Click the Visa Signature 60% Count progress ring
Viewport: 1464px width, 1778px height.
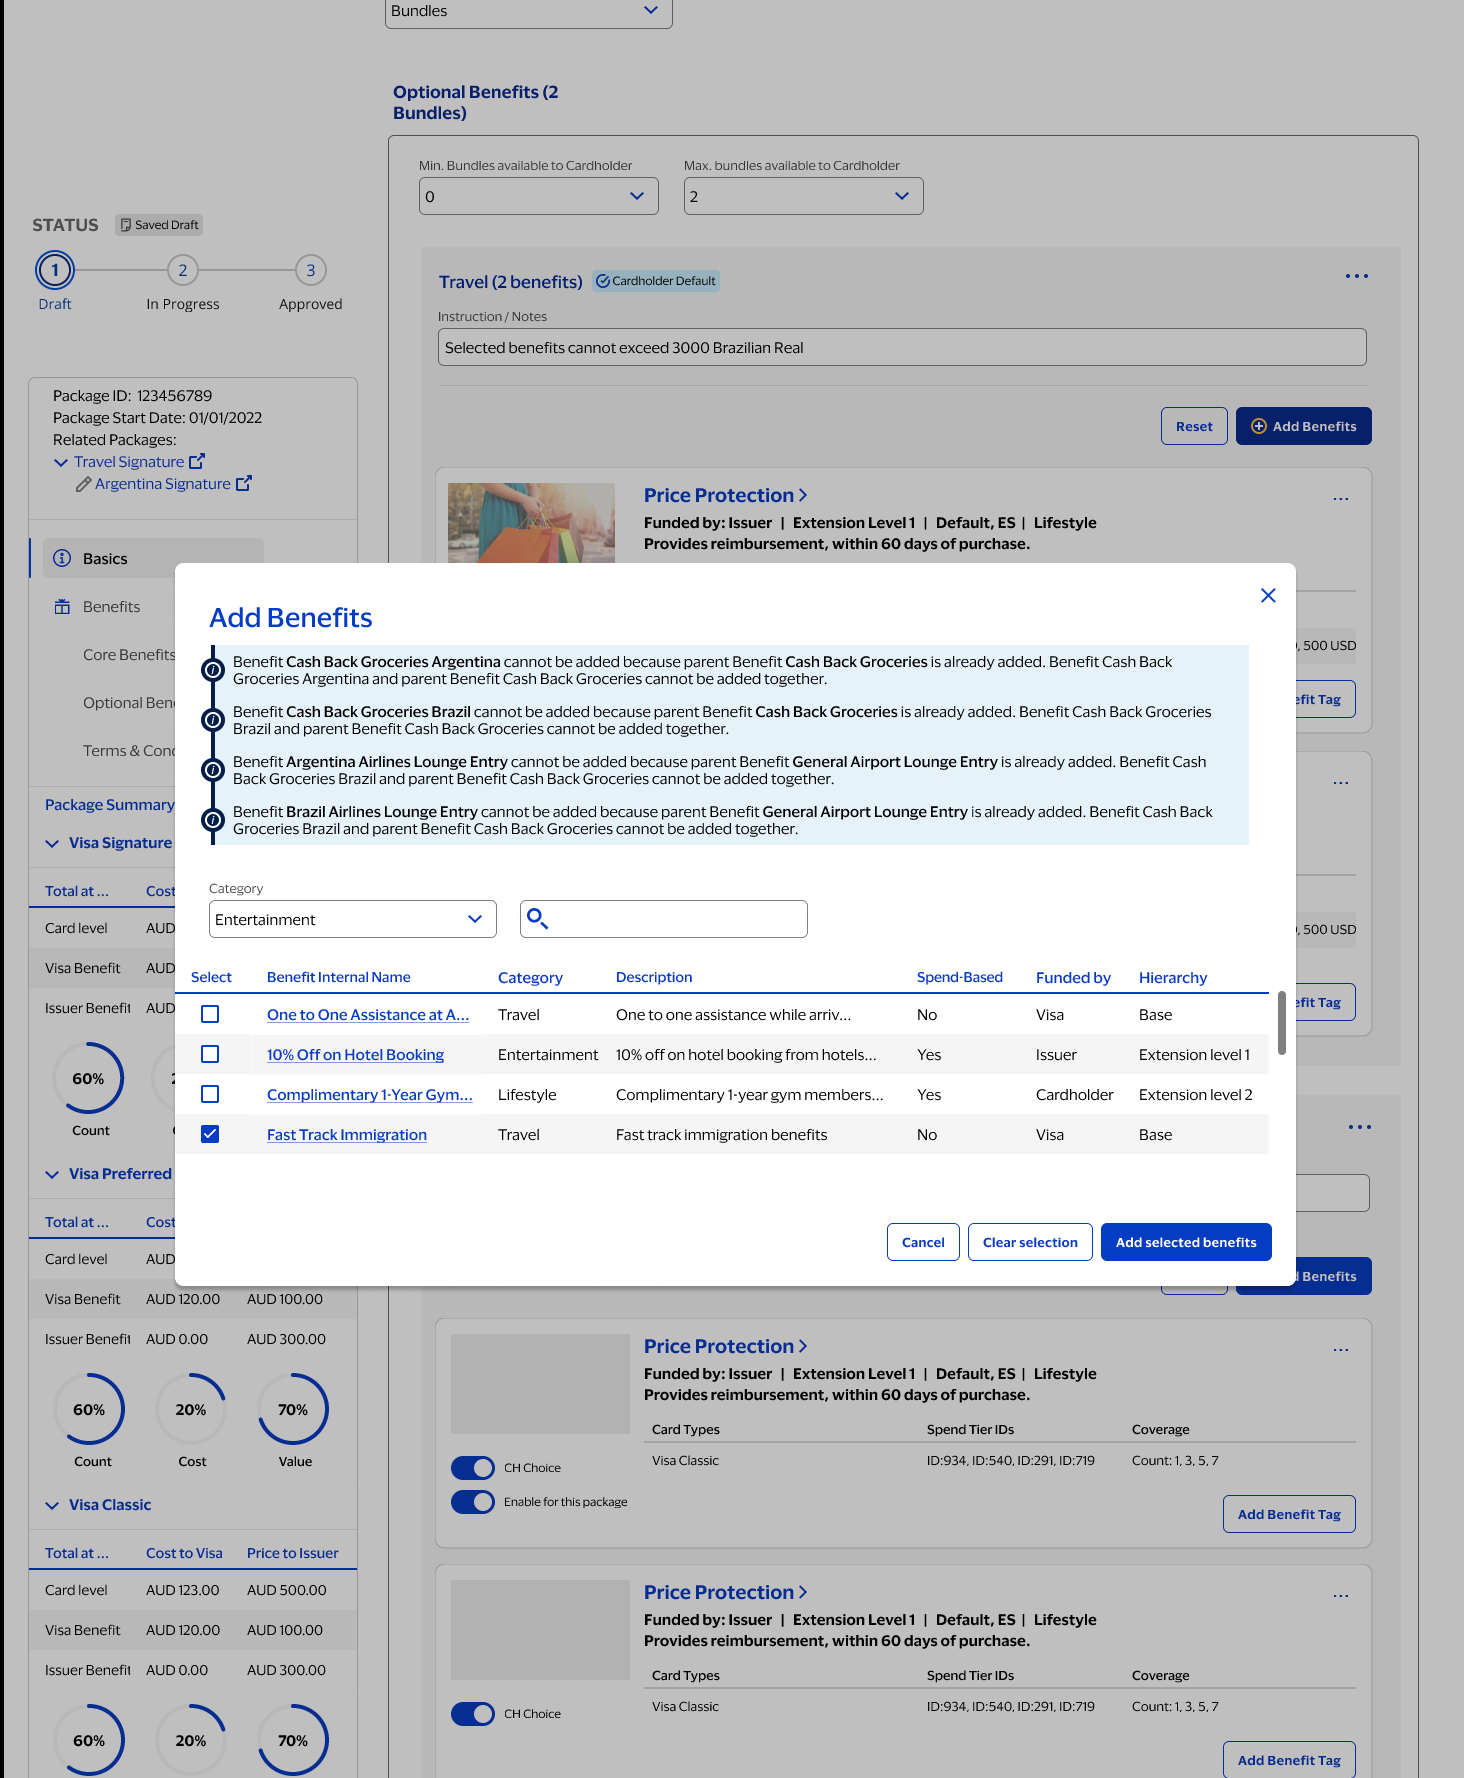(x=89, y=1078)
